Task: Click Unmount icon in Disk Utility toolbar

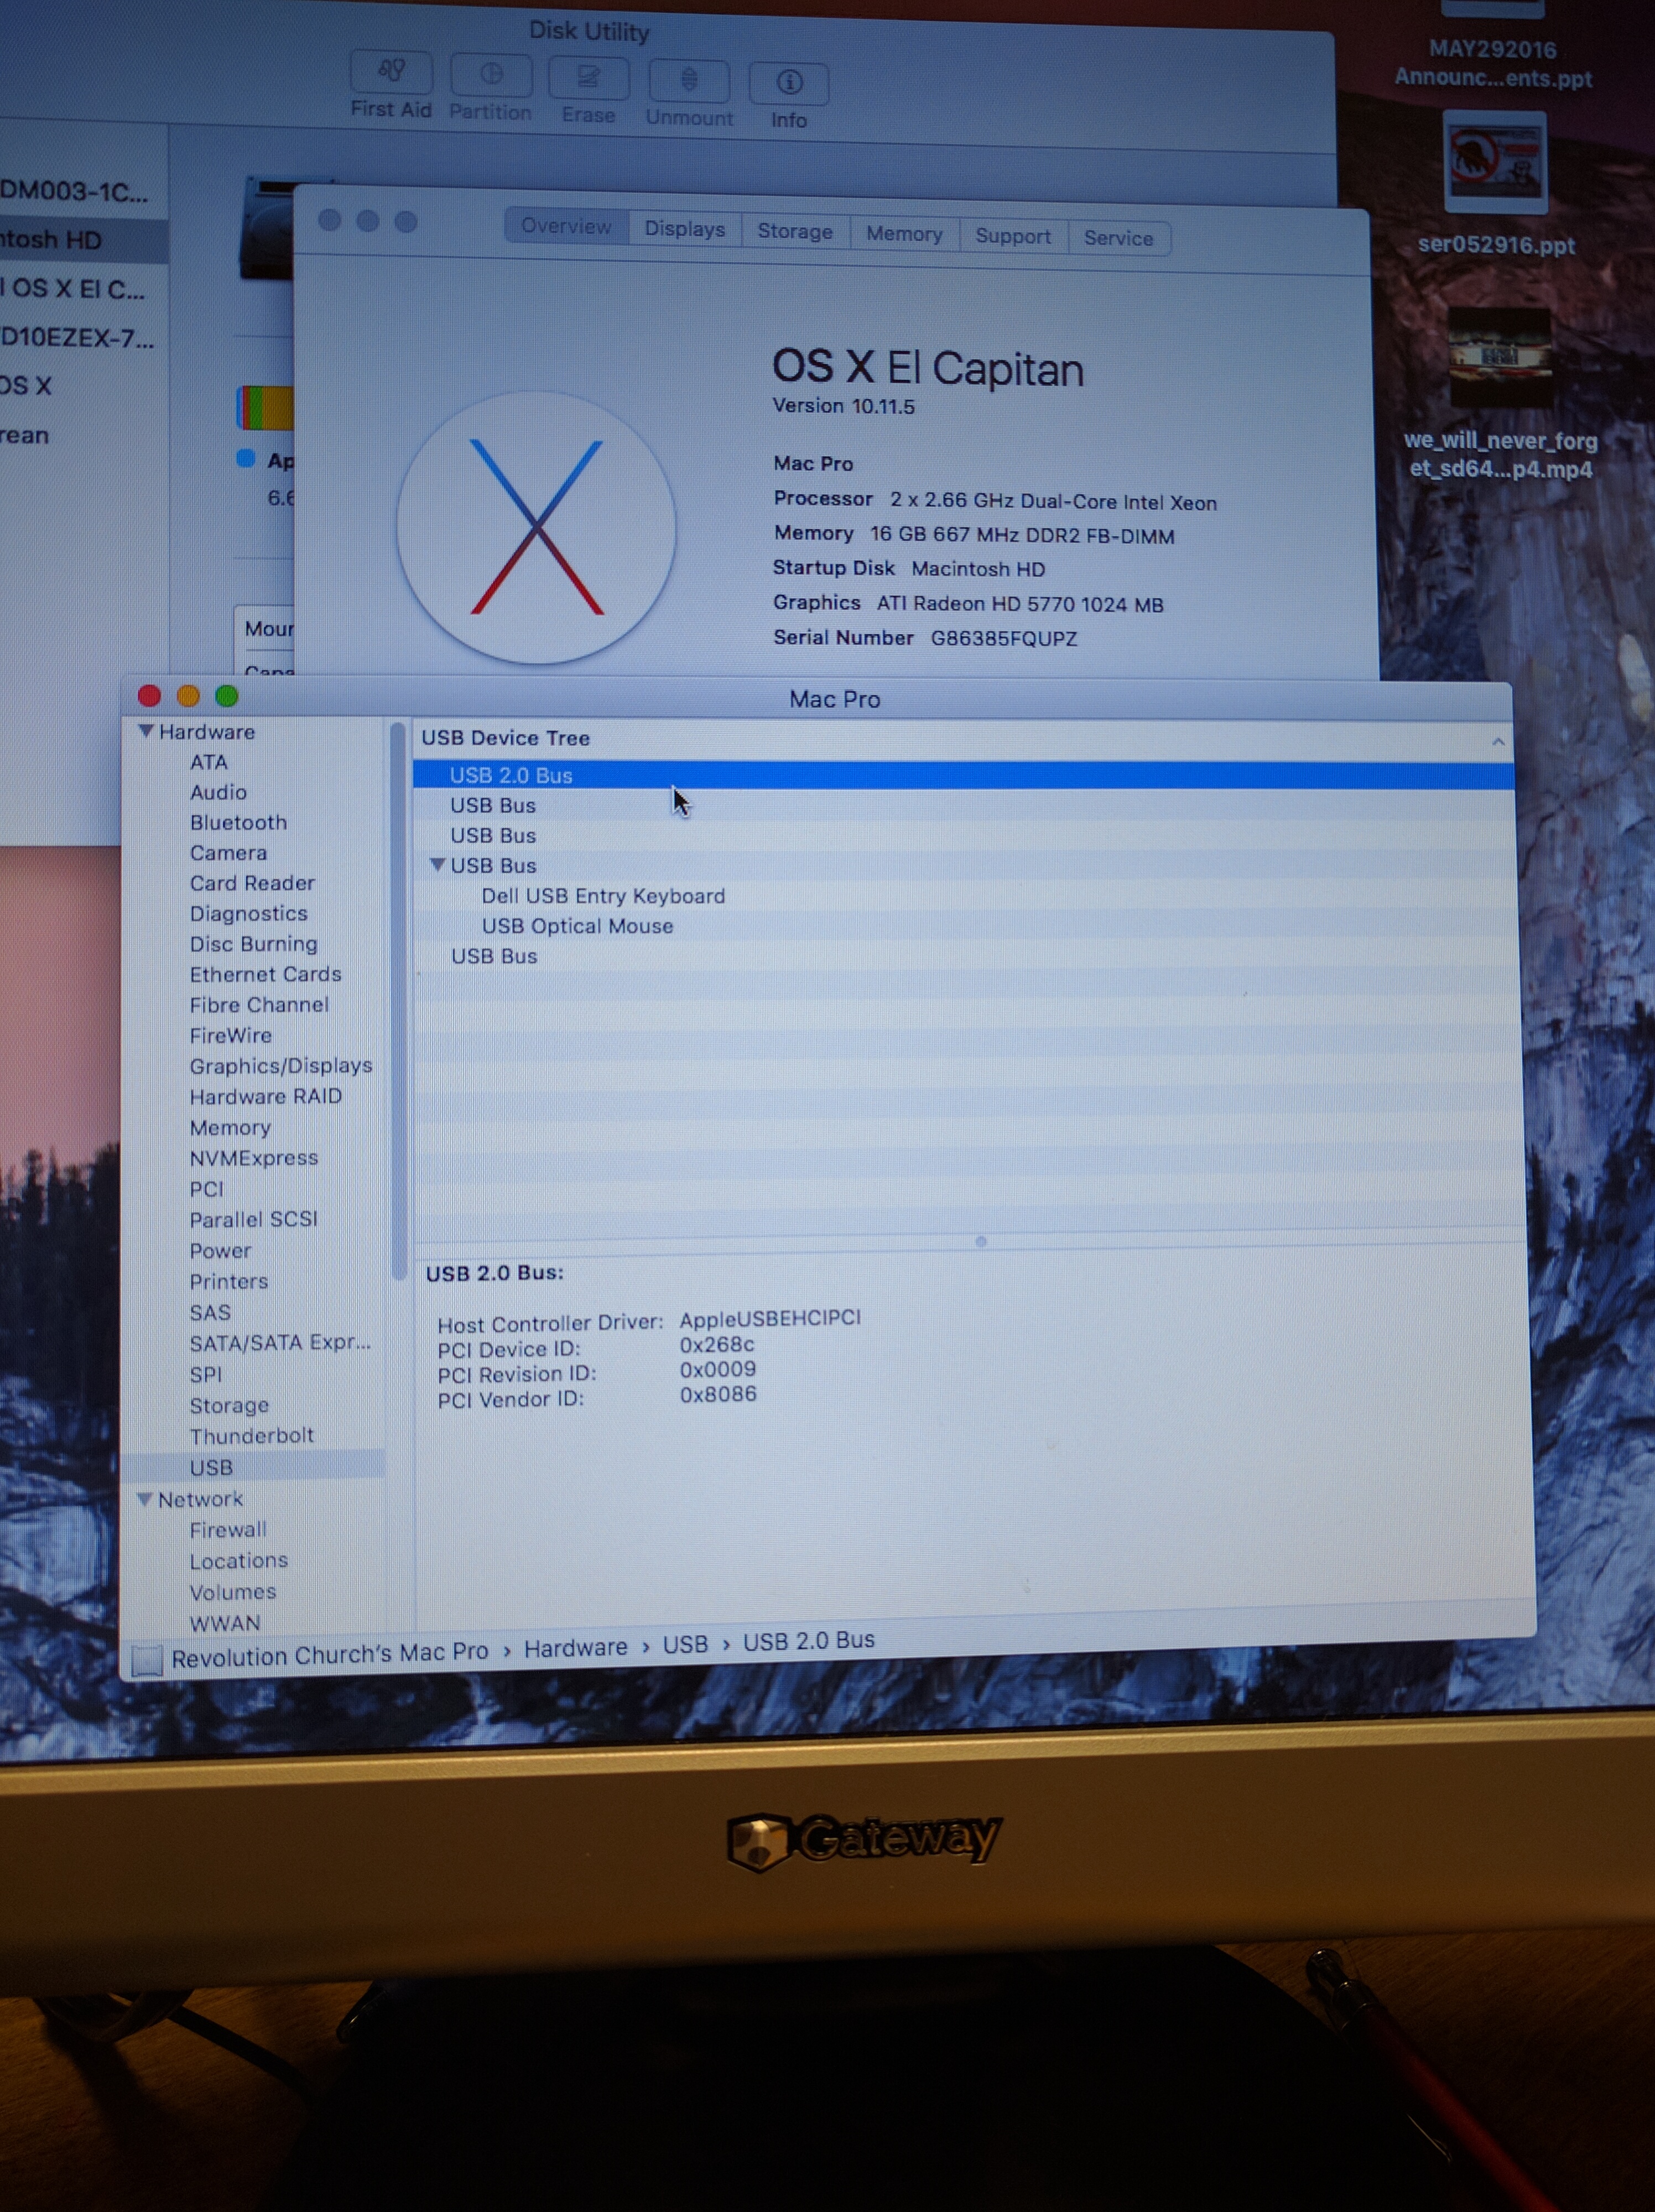Action: coord(689,80)
